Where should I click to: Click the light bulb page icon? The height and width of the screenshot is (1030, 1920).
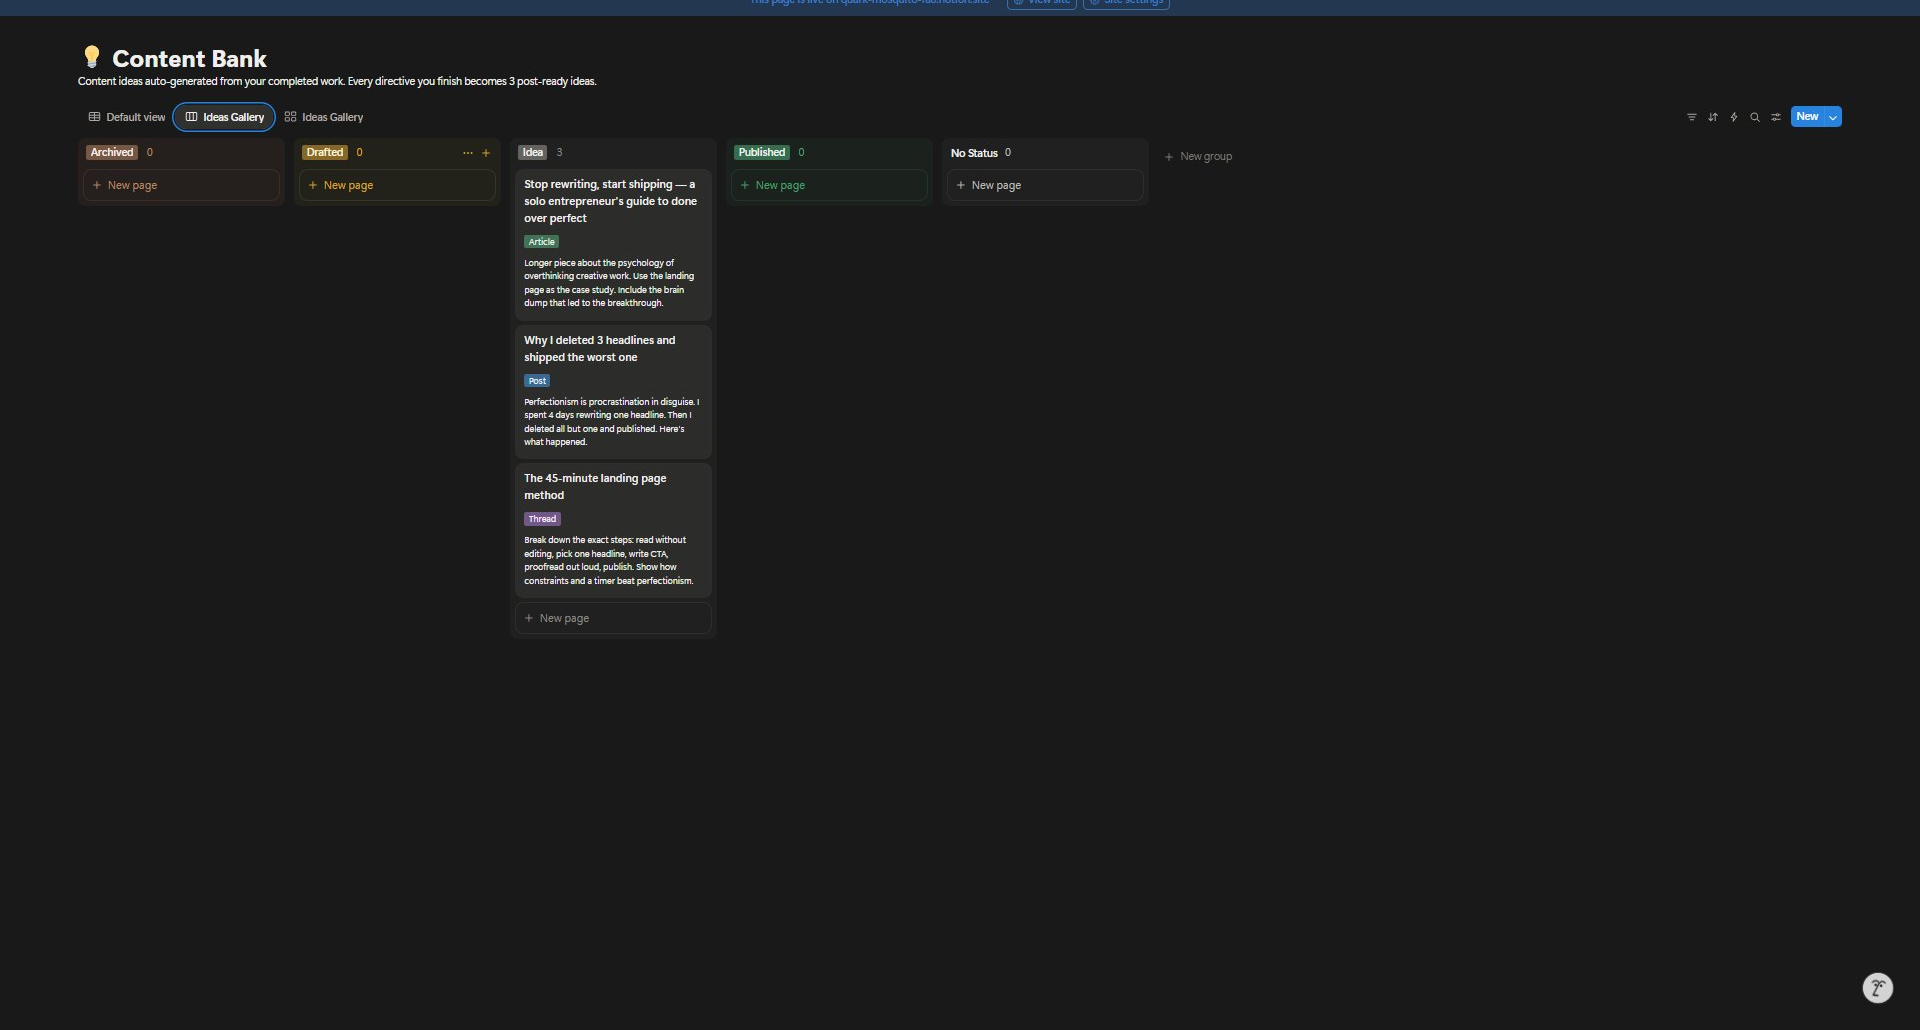coord(91,57)
